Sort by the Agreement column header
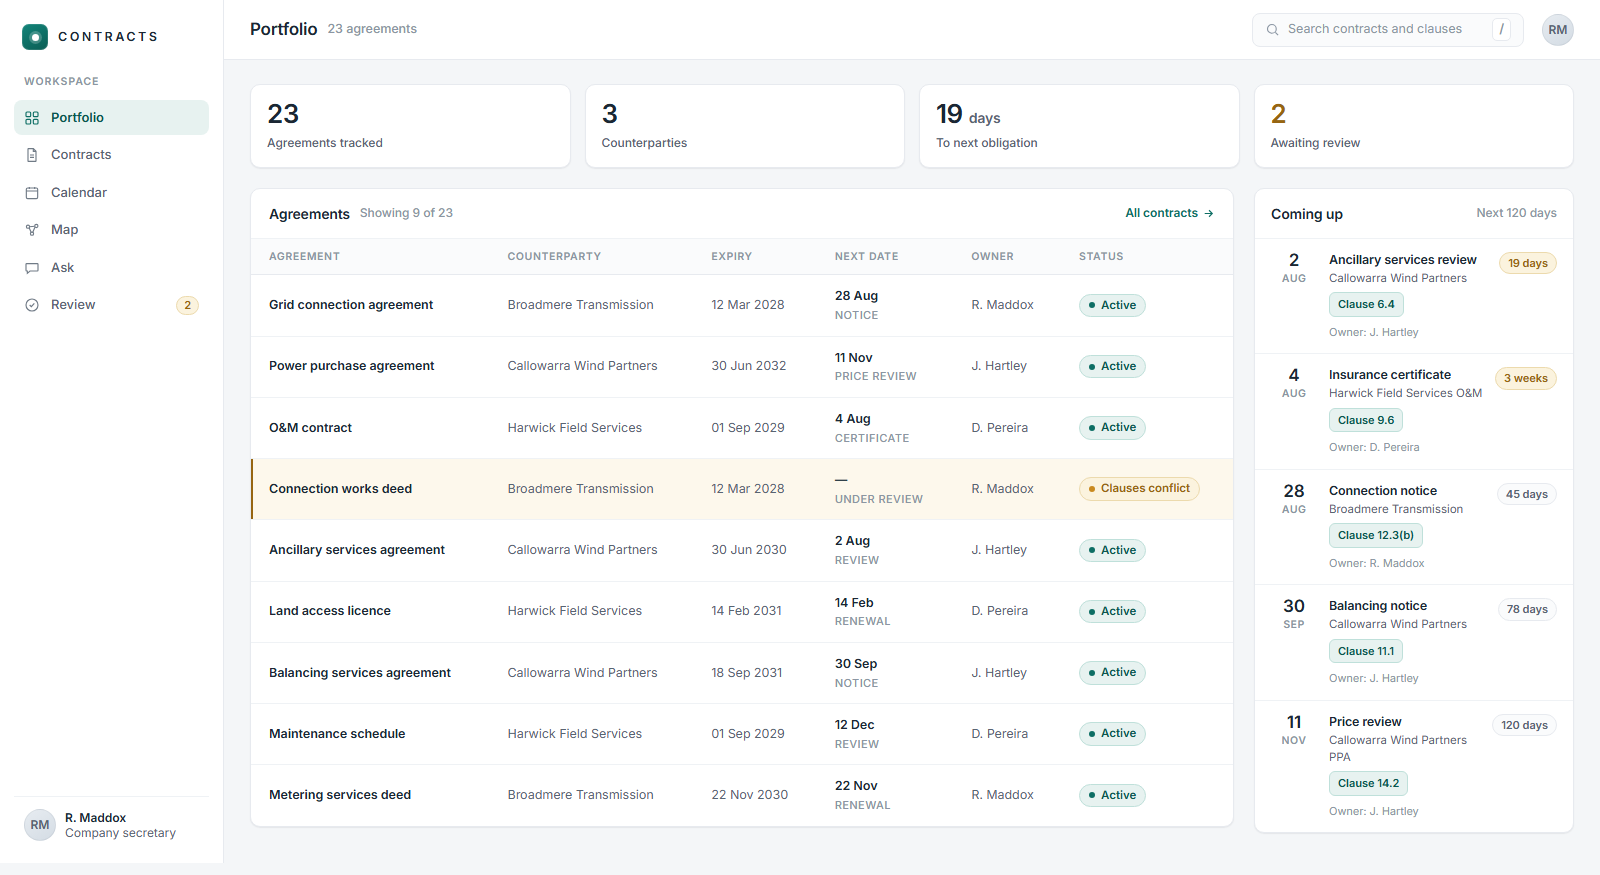This screenshot has width=1600, height=875. (304, 257)
